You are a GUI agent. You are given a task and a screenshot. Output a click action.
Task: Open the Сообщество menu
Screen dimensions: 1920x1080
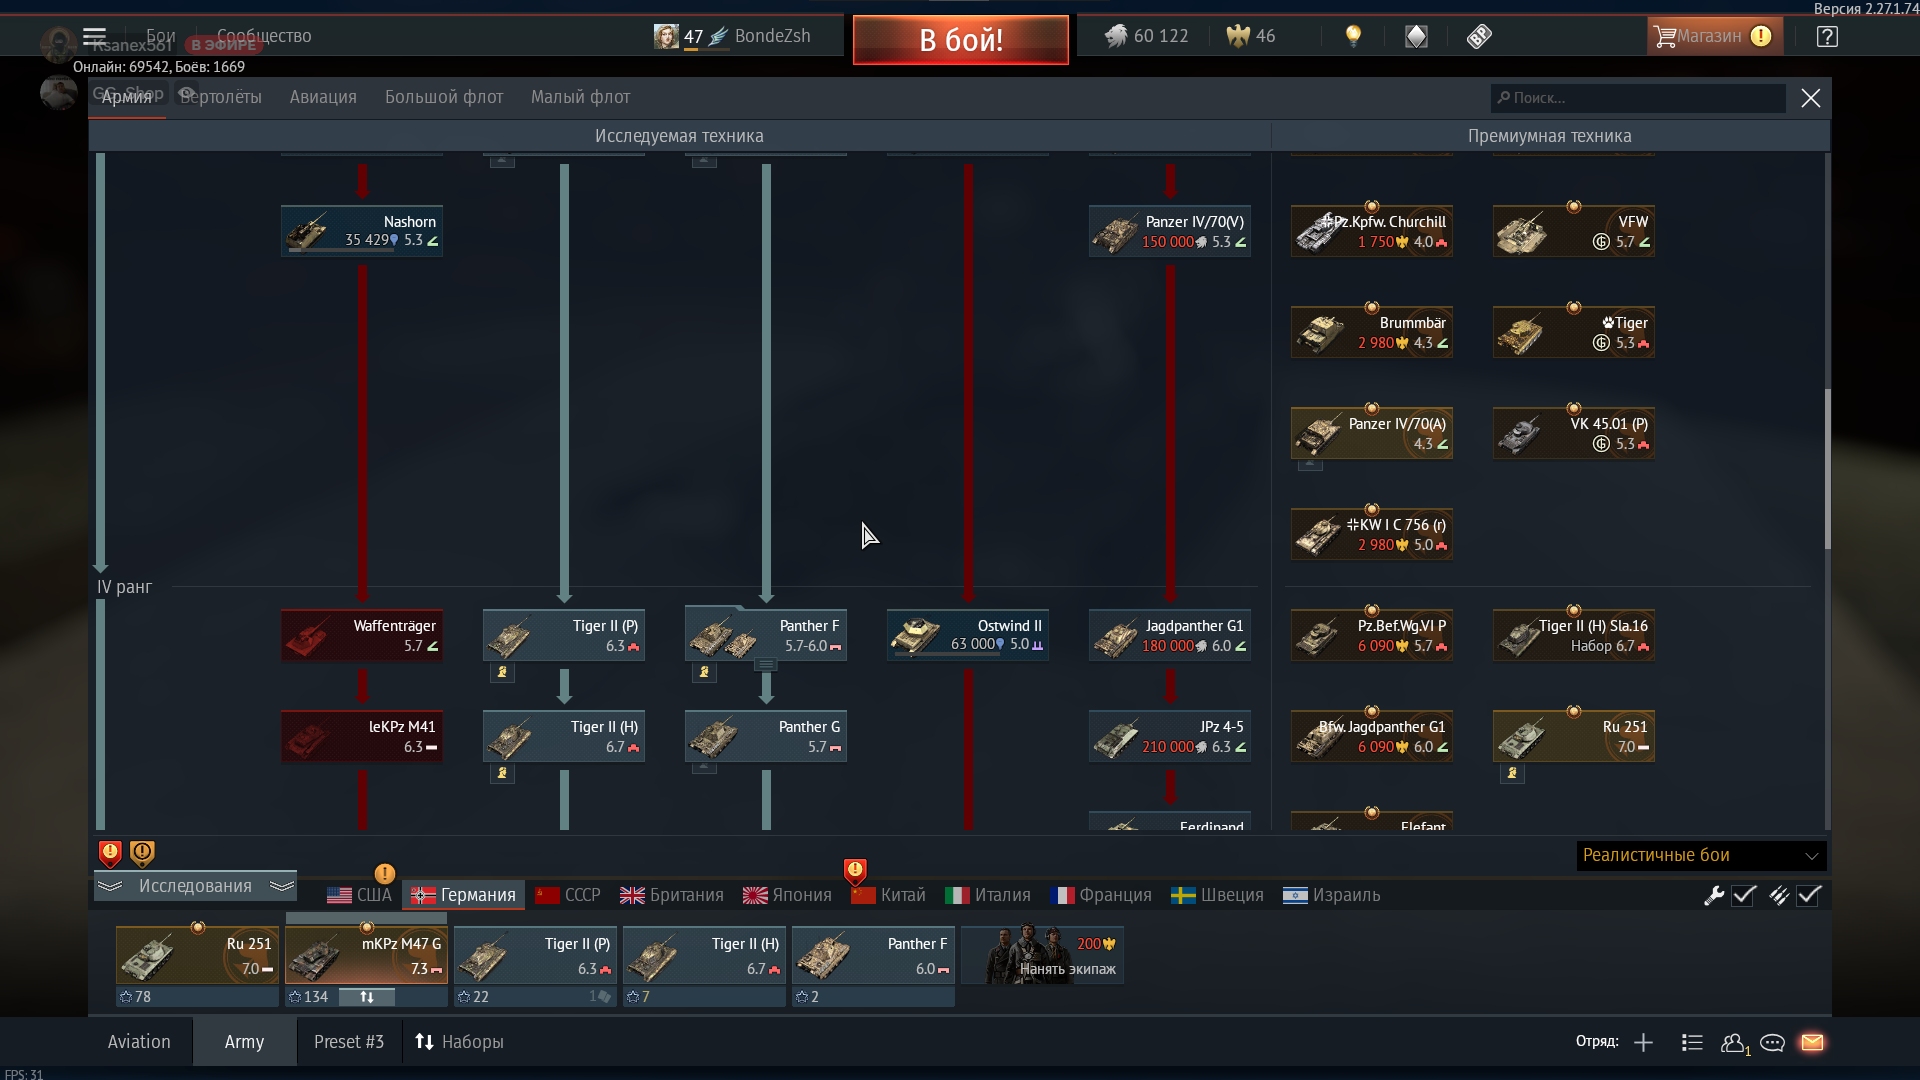point(264,36)
